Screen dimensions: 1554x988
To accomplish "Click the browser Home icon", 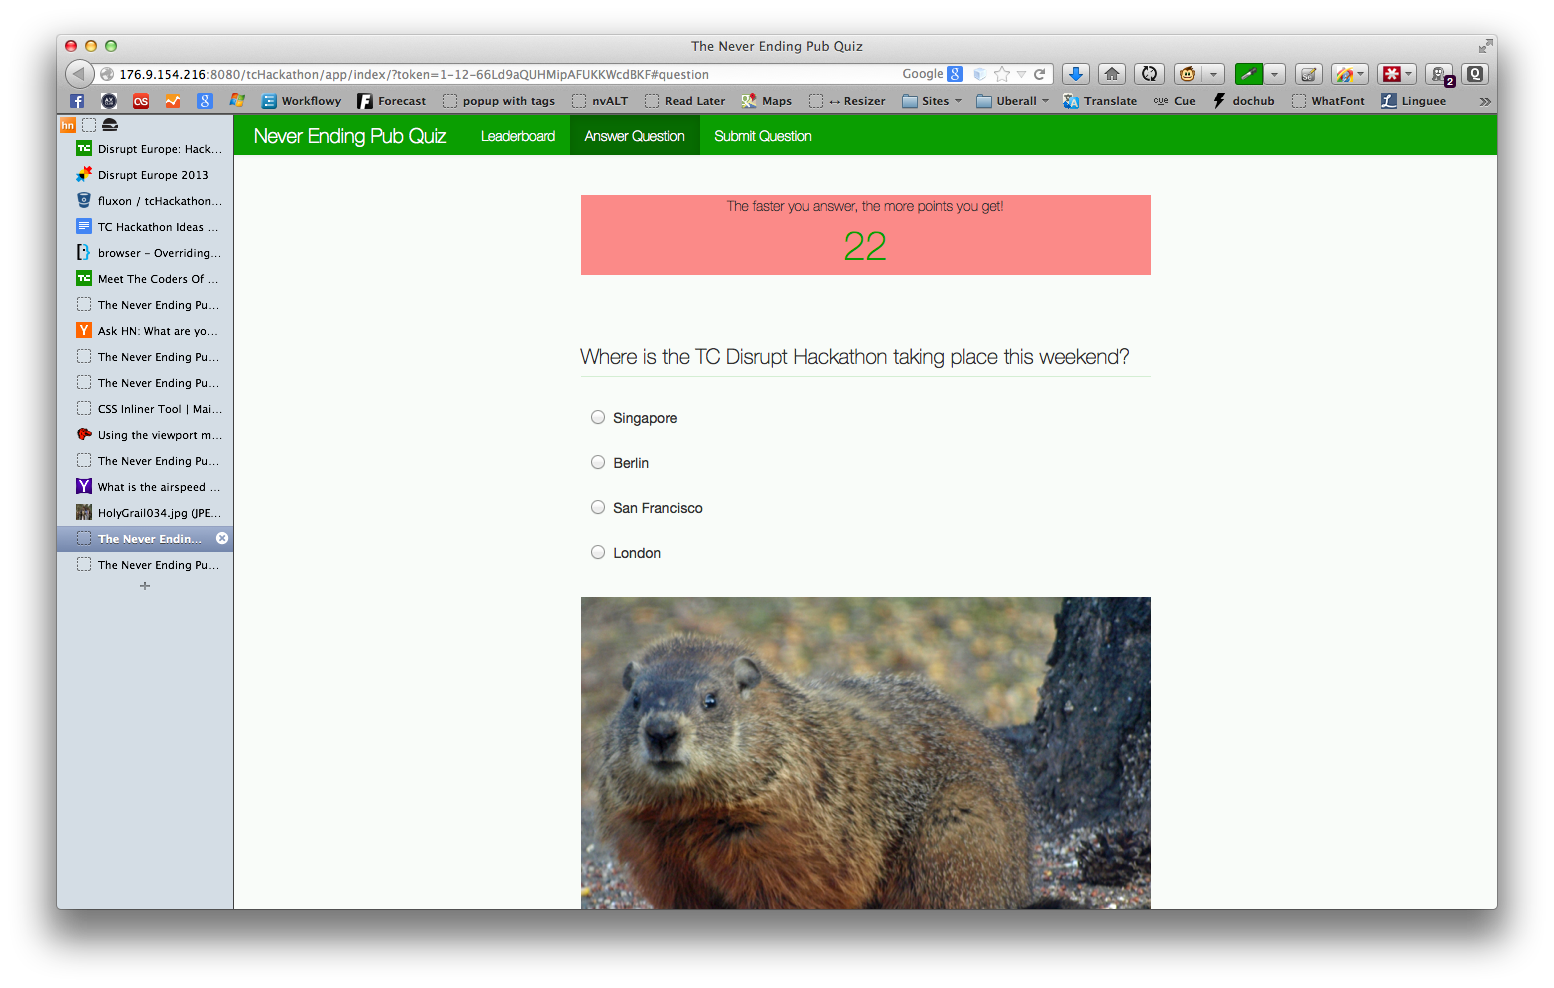I will click(x=1112, y=73).
